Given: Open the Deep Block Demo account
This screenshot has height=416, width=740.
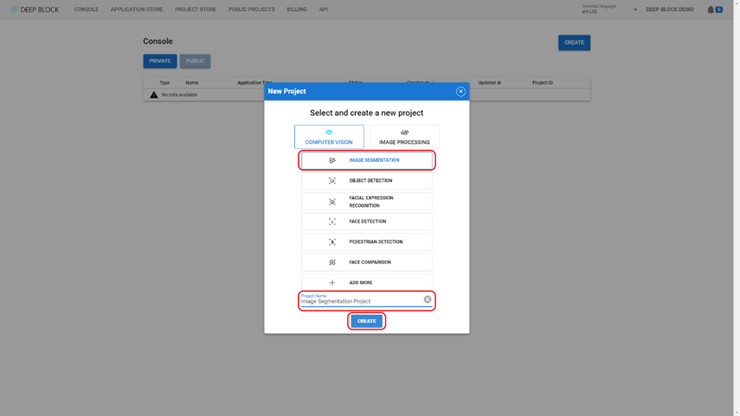Looking at the screenshot, I should click(670, 9).
